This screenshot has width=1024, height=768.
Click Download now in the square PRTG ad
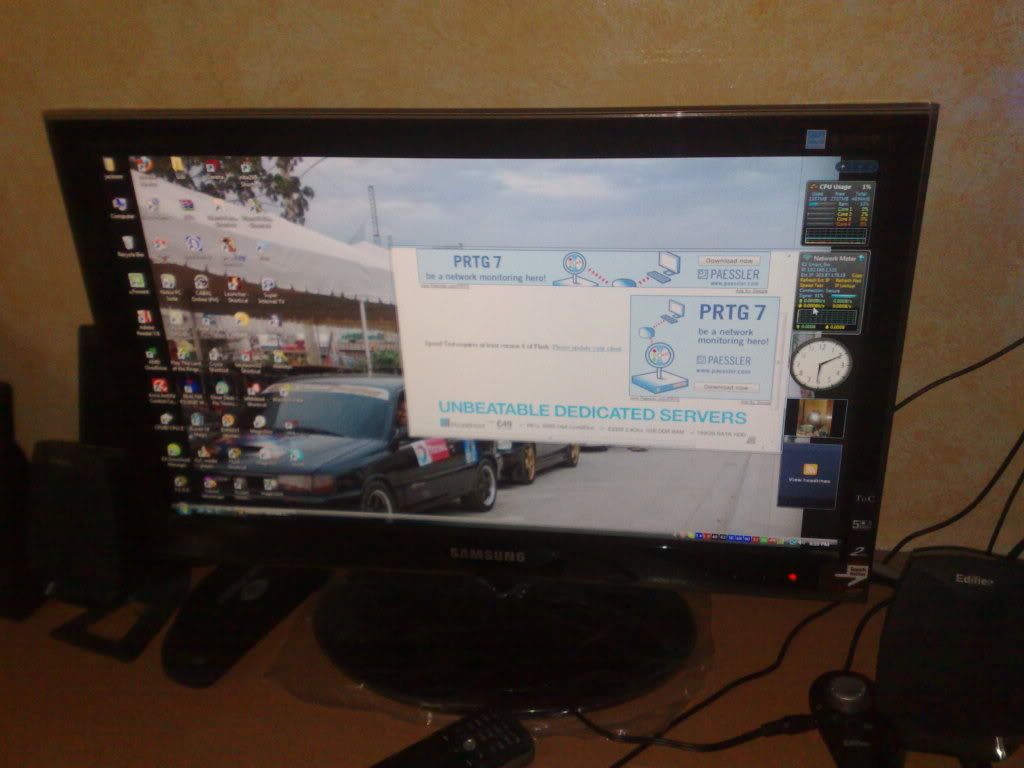point(725,385)
